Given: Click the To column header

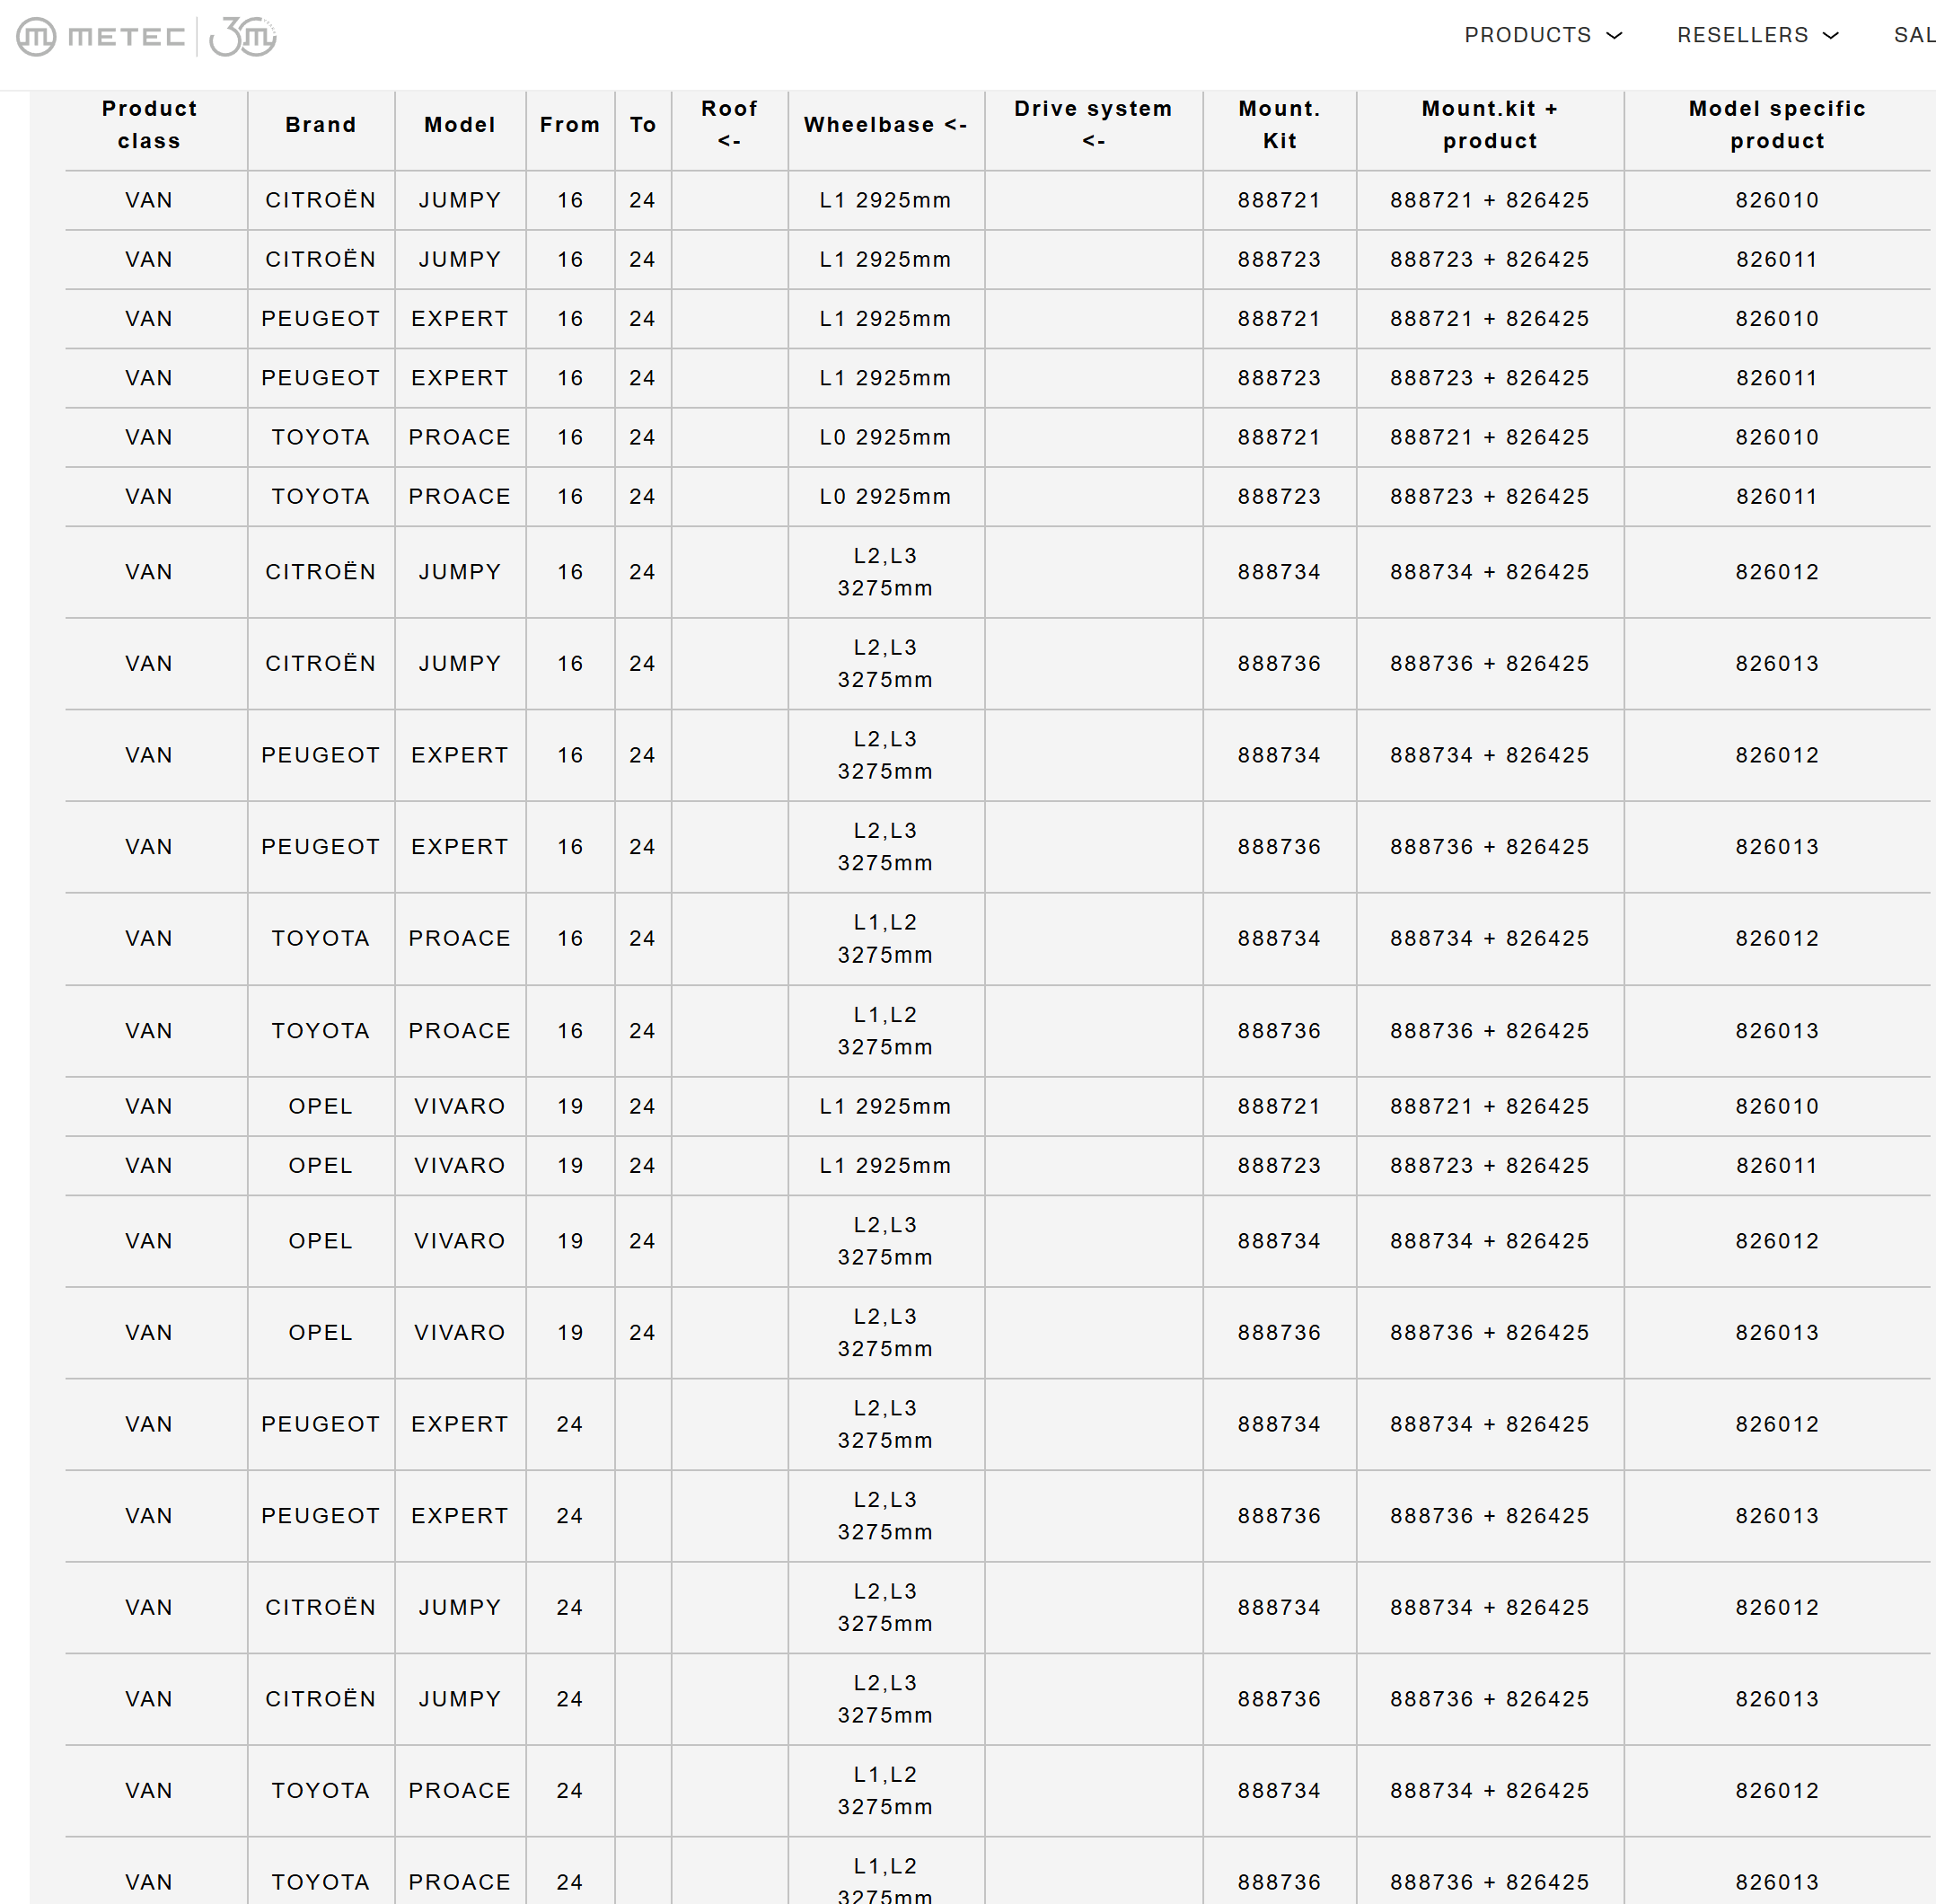Looking at the screenshot, I should 643,125.
